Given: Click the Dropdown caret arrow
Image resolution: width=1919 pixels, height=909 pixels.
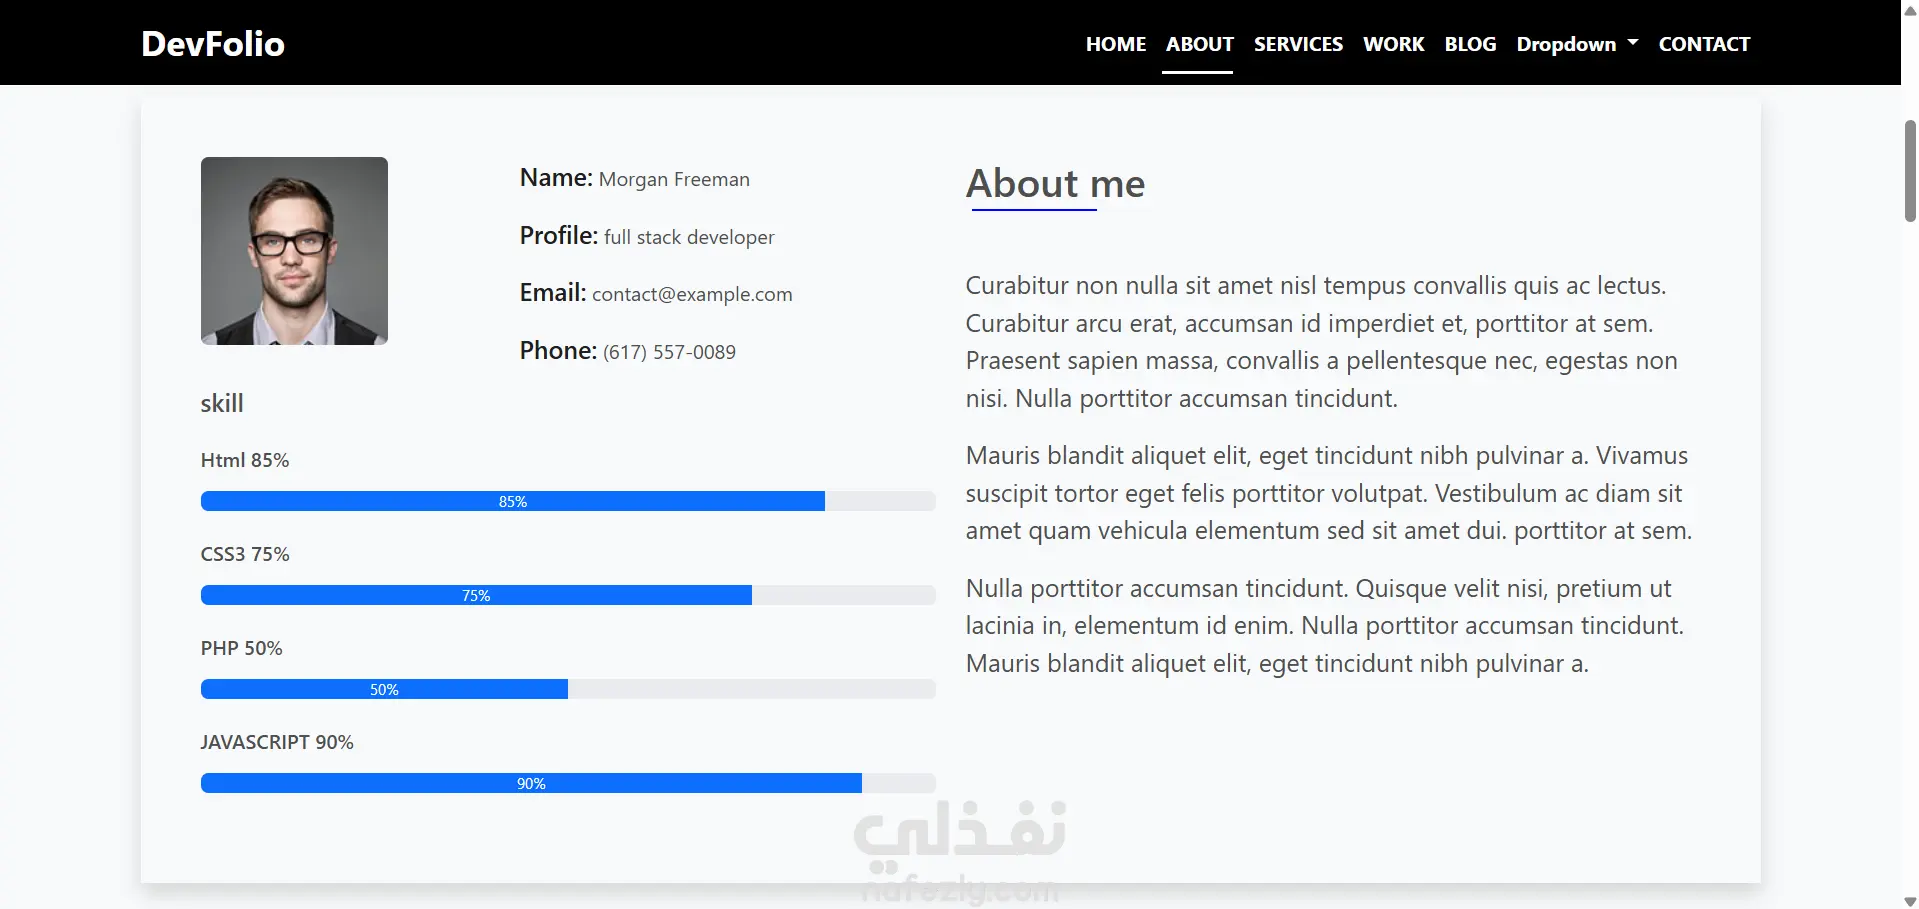Looking at the screenshot, I should pyautogui.click(x=1633, y=43).
